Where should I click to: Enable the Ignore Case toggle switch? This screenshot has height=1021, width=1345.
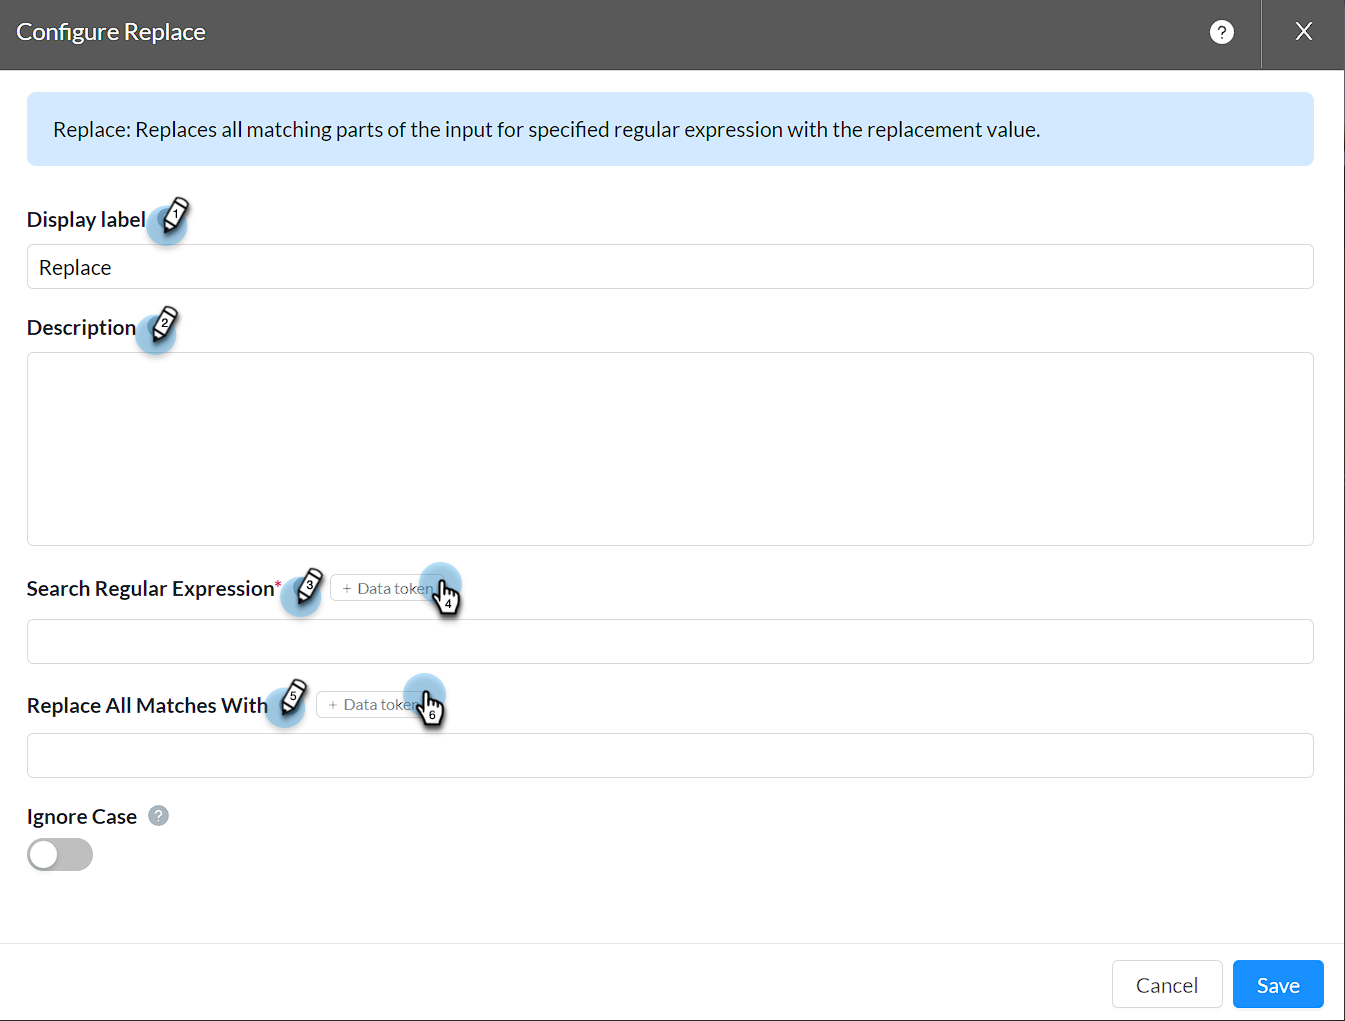point(60,855)
